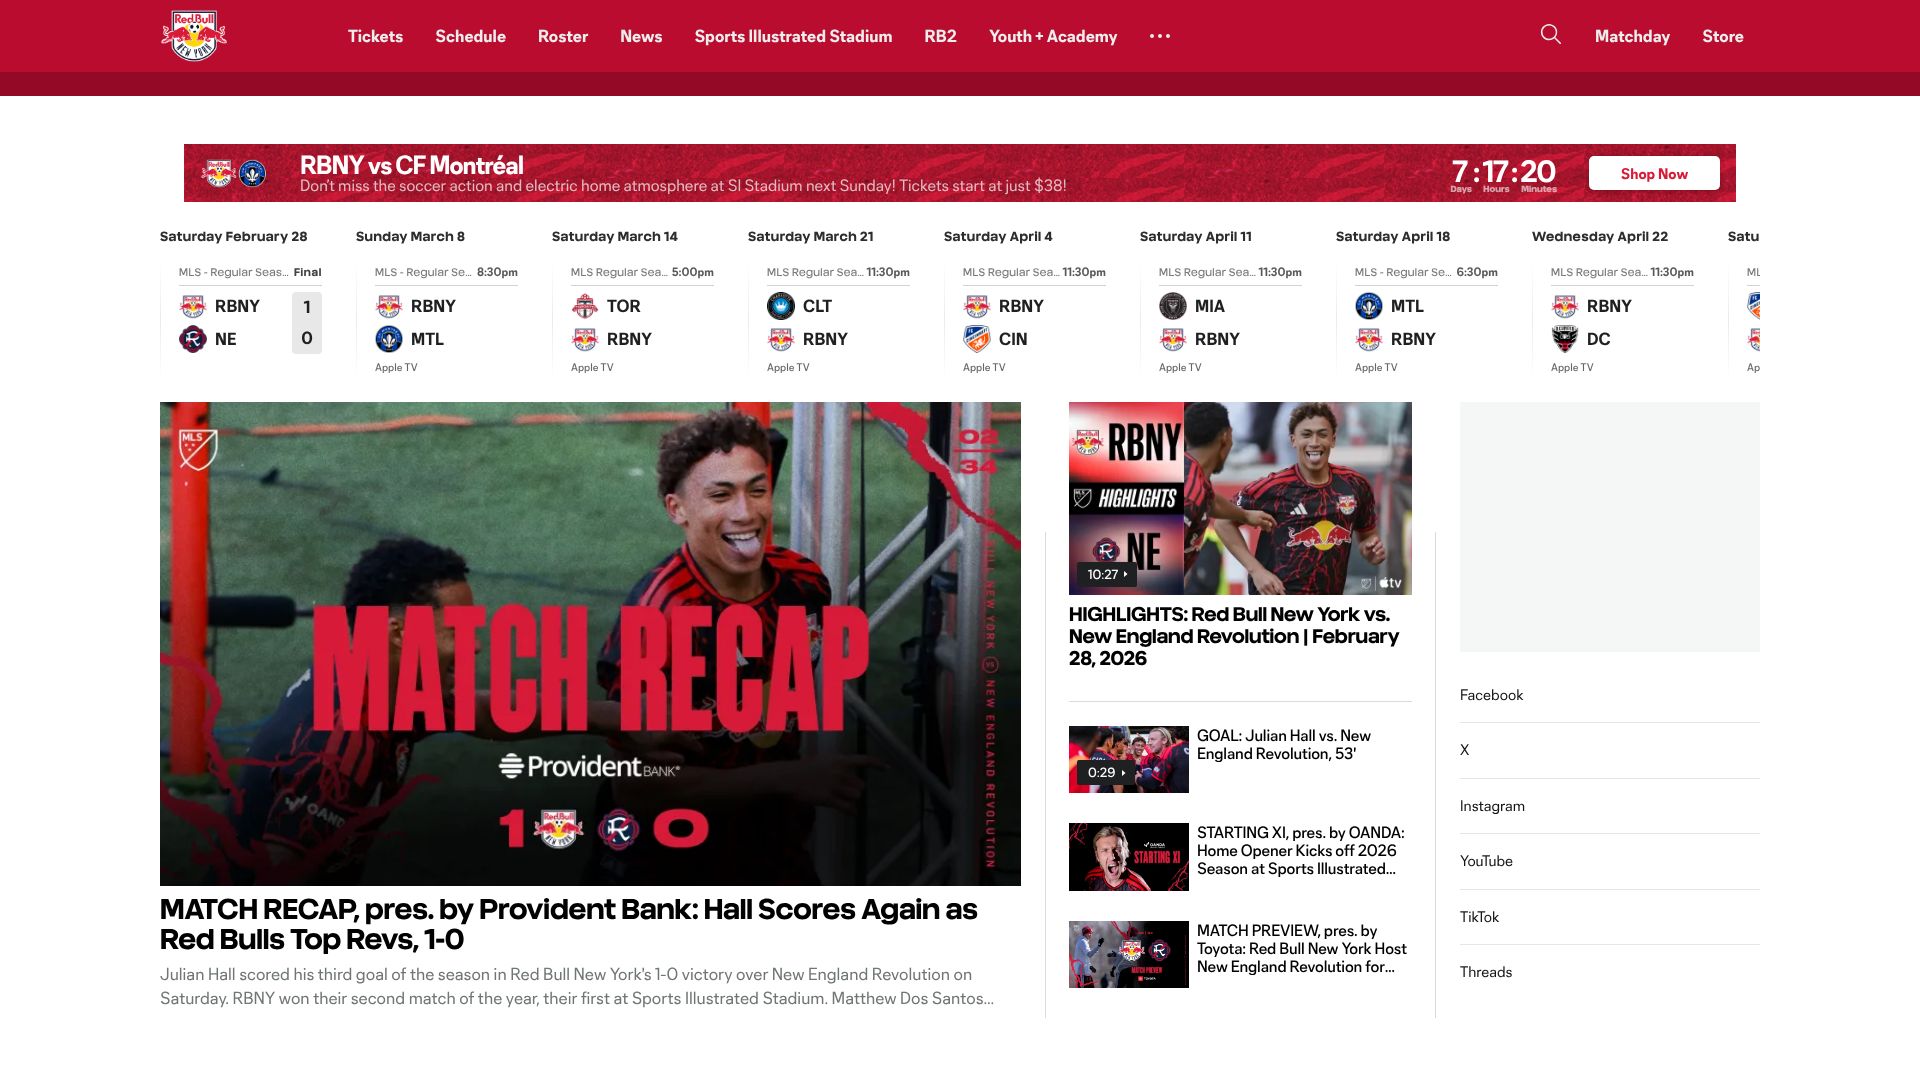Image resolution: width=1920 pixels, height=1080 pixels.
Task: Expand the three-dot more menu
Action: [x=1159, y=36]
